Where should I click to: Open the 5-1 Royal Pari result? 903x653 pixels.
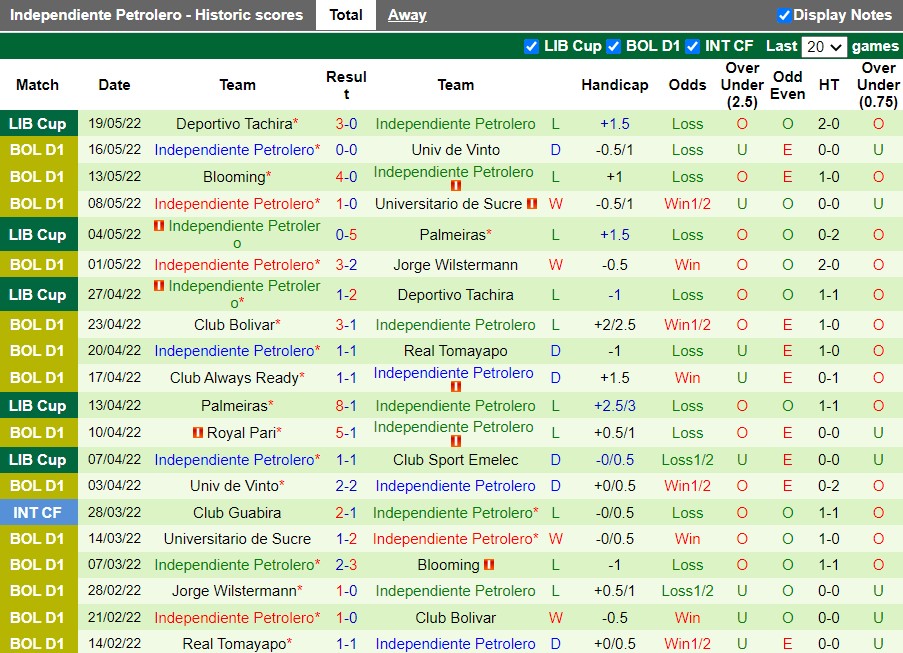click(x=346, y=432)
